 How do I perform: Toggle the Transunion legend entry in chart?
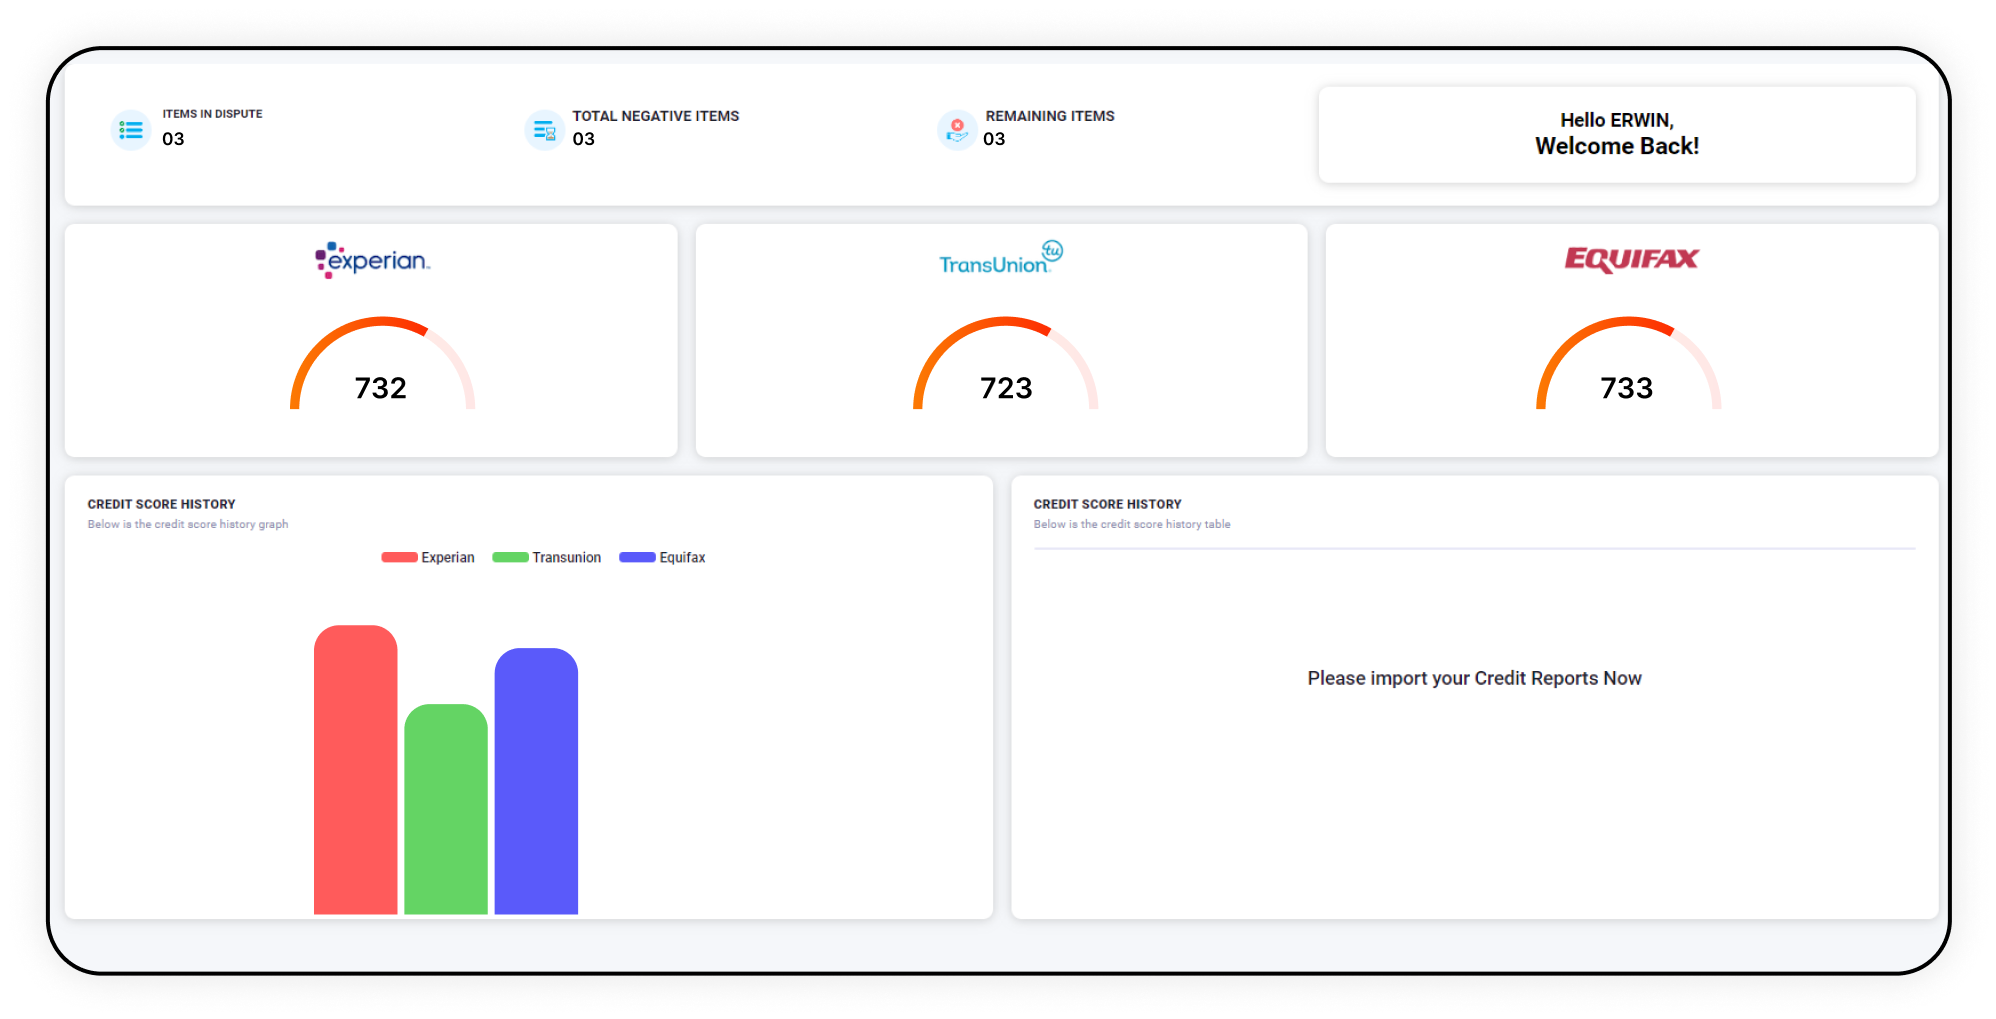547,557
